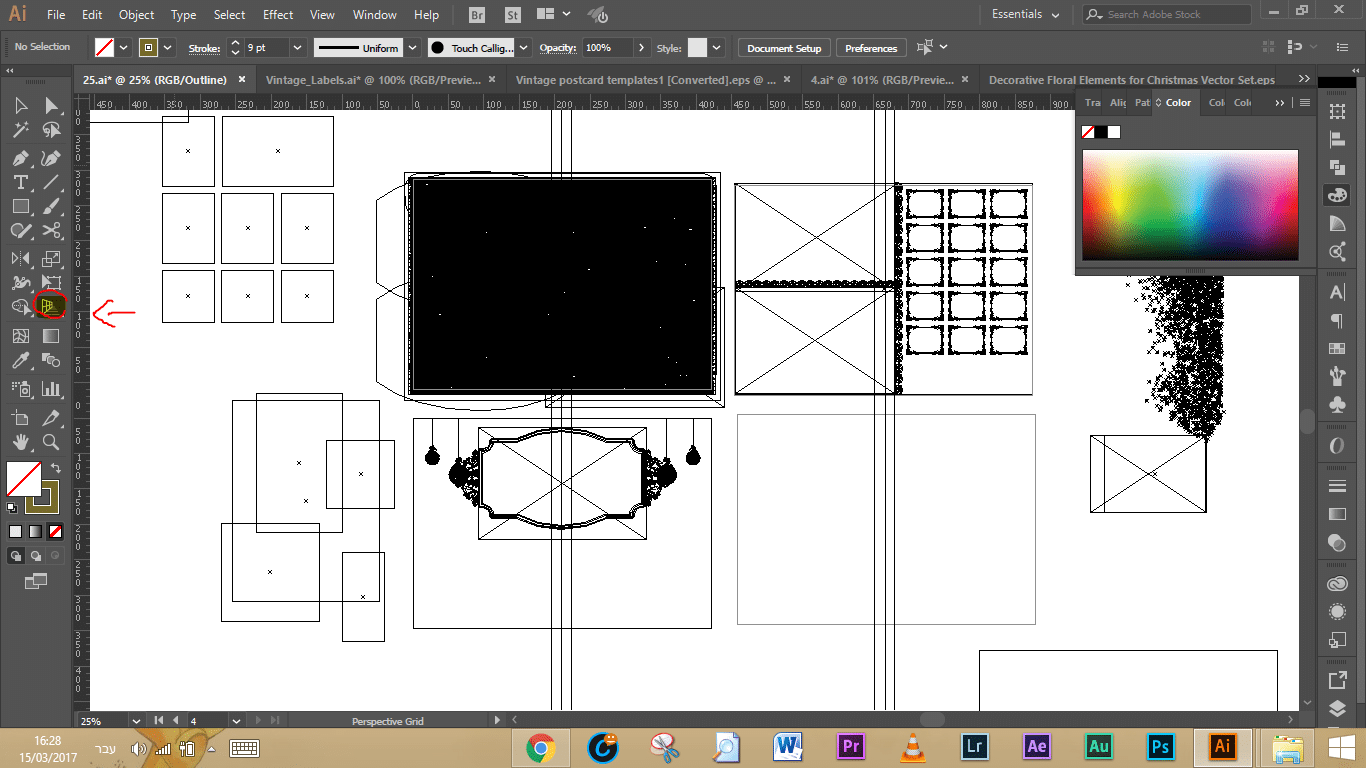Set the None color mode button
This screenshot has width=1366, height=768.
point(56,531)
